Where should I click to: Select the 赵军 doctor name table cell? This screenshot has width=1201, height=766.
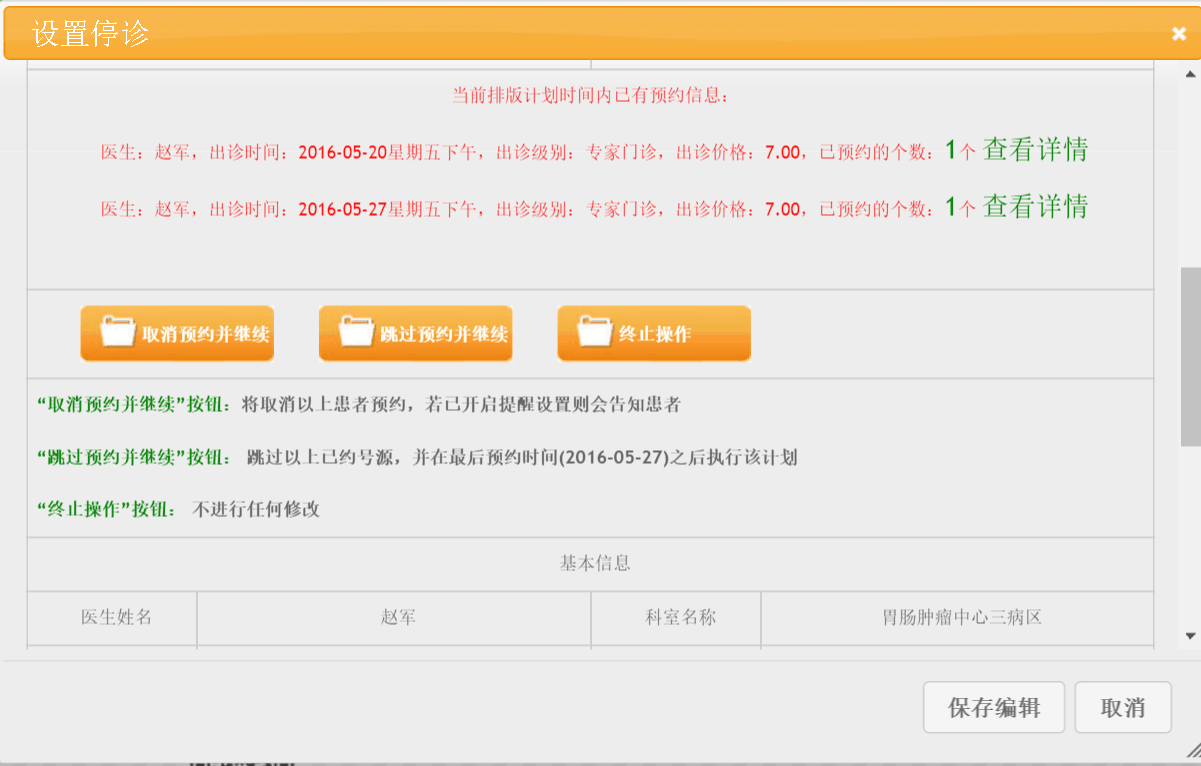[394, 618]
